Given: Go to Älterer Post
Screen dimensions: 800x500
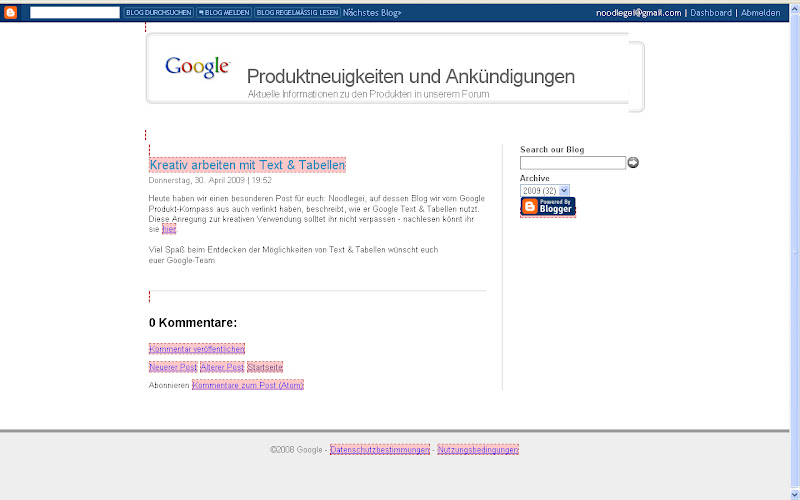Looking at the screenshot, I should (222, 367).
